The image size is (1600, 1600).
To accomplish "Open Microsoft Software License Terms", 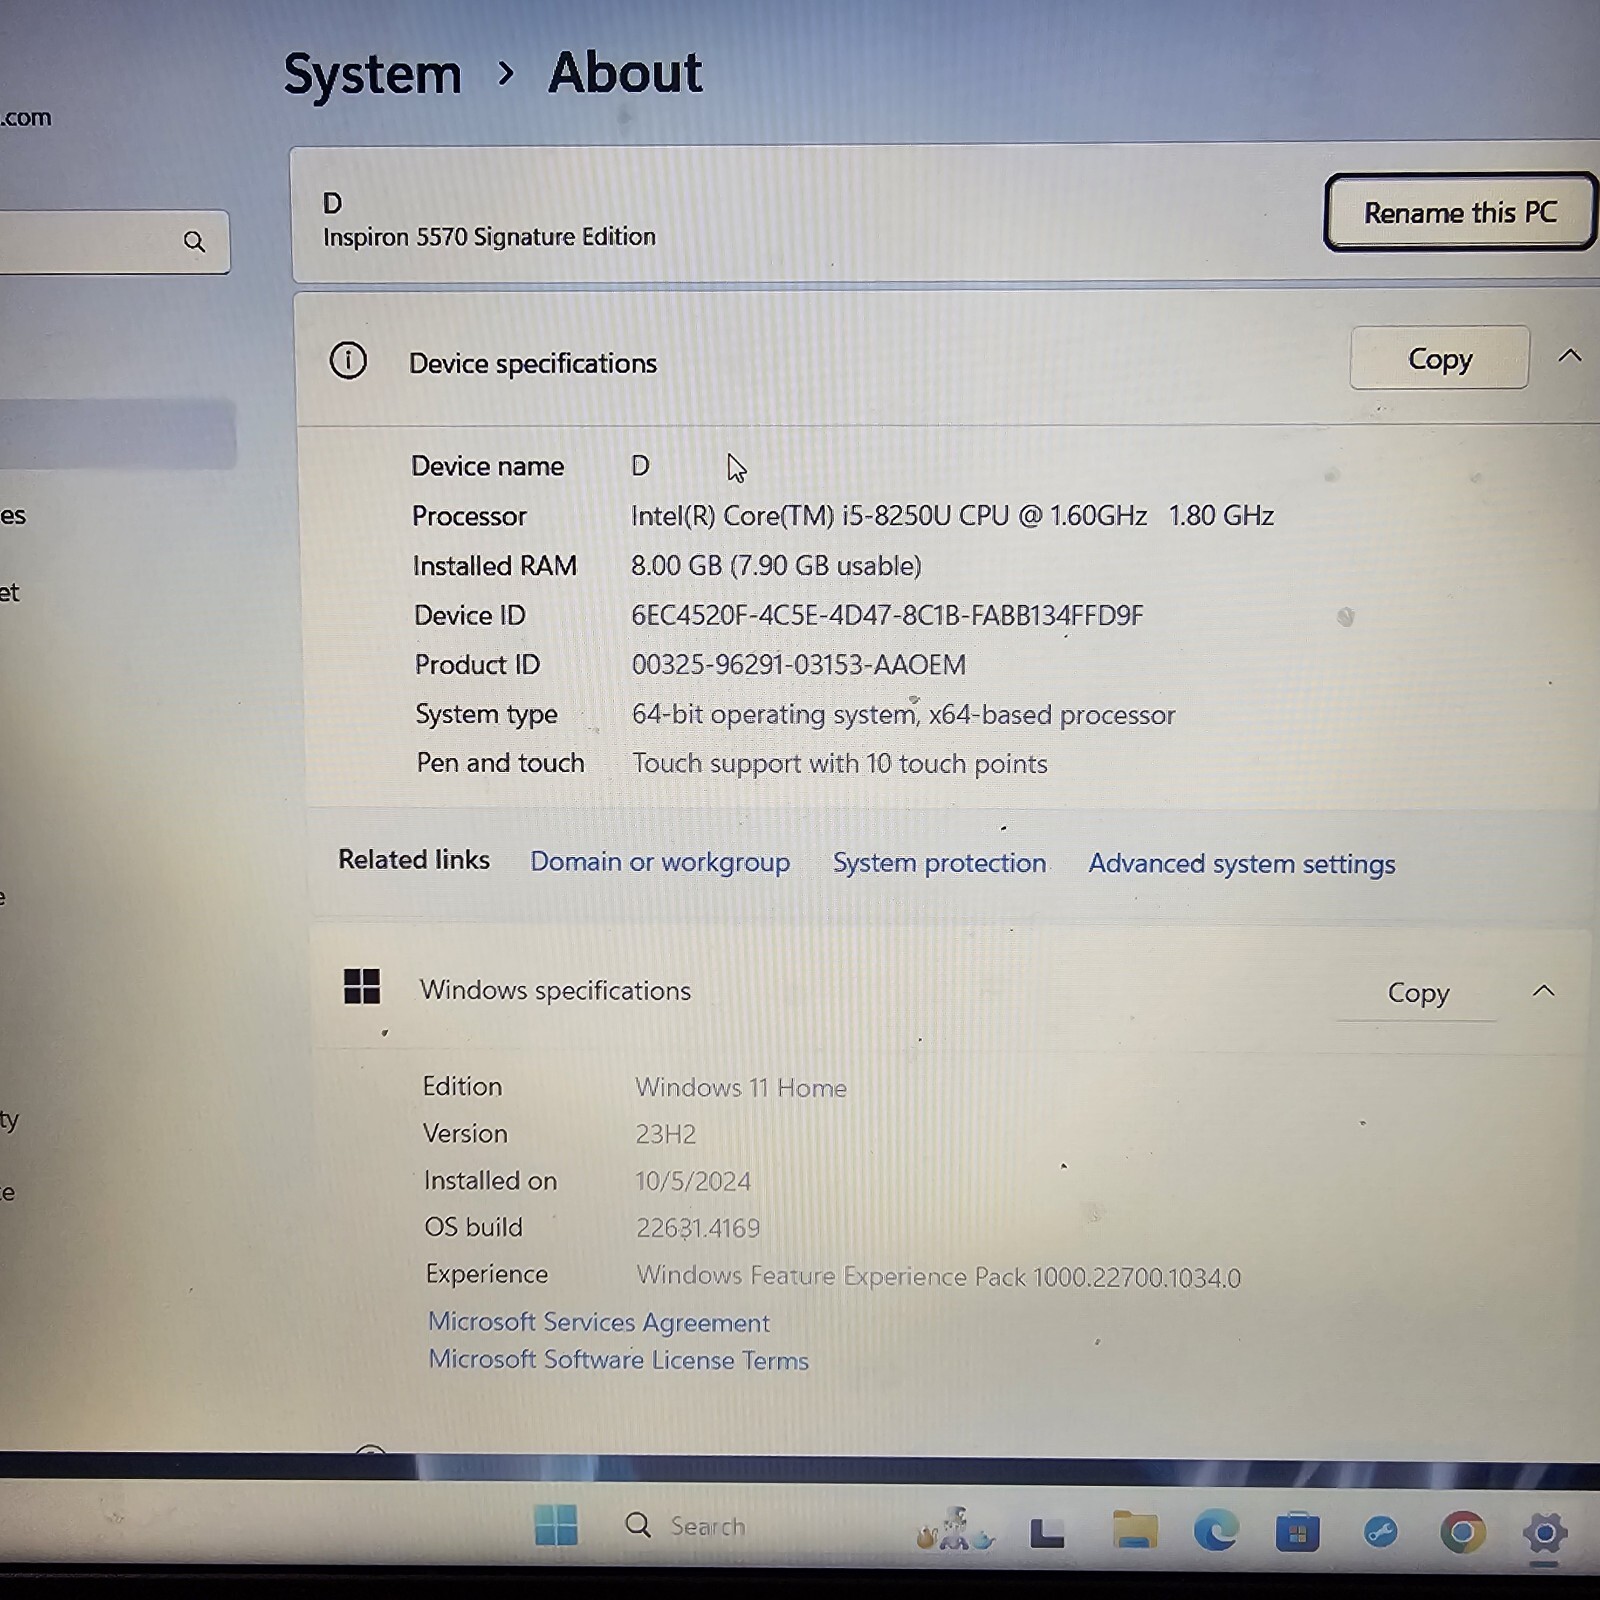I will tap(618, 1360).
